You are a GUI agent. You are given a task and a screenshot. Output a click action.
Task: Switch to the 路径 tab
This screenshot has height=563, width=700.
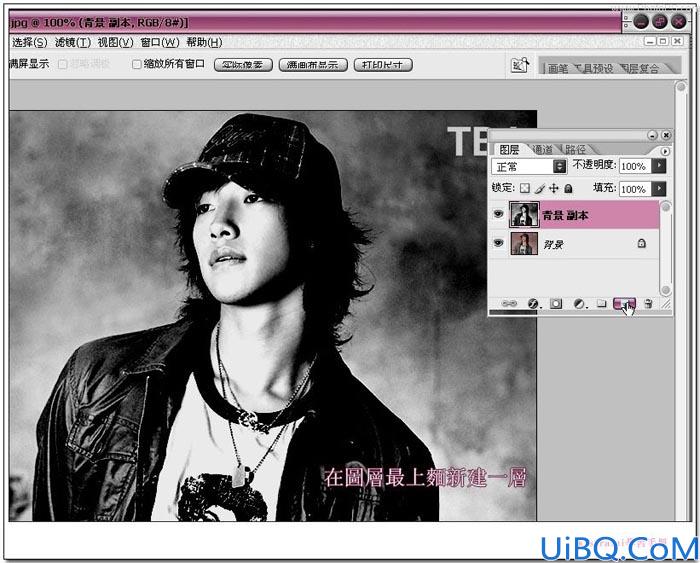pos(575,149)
